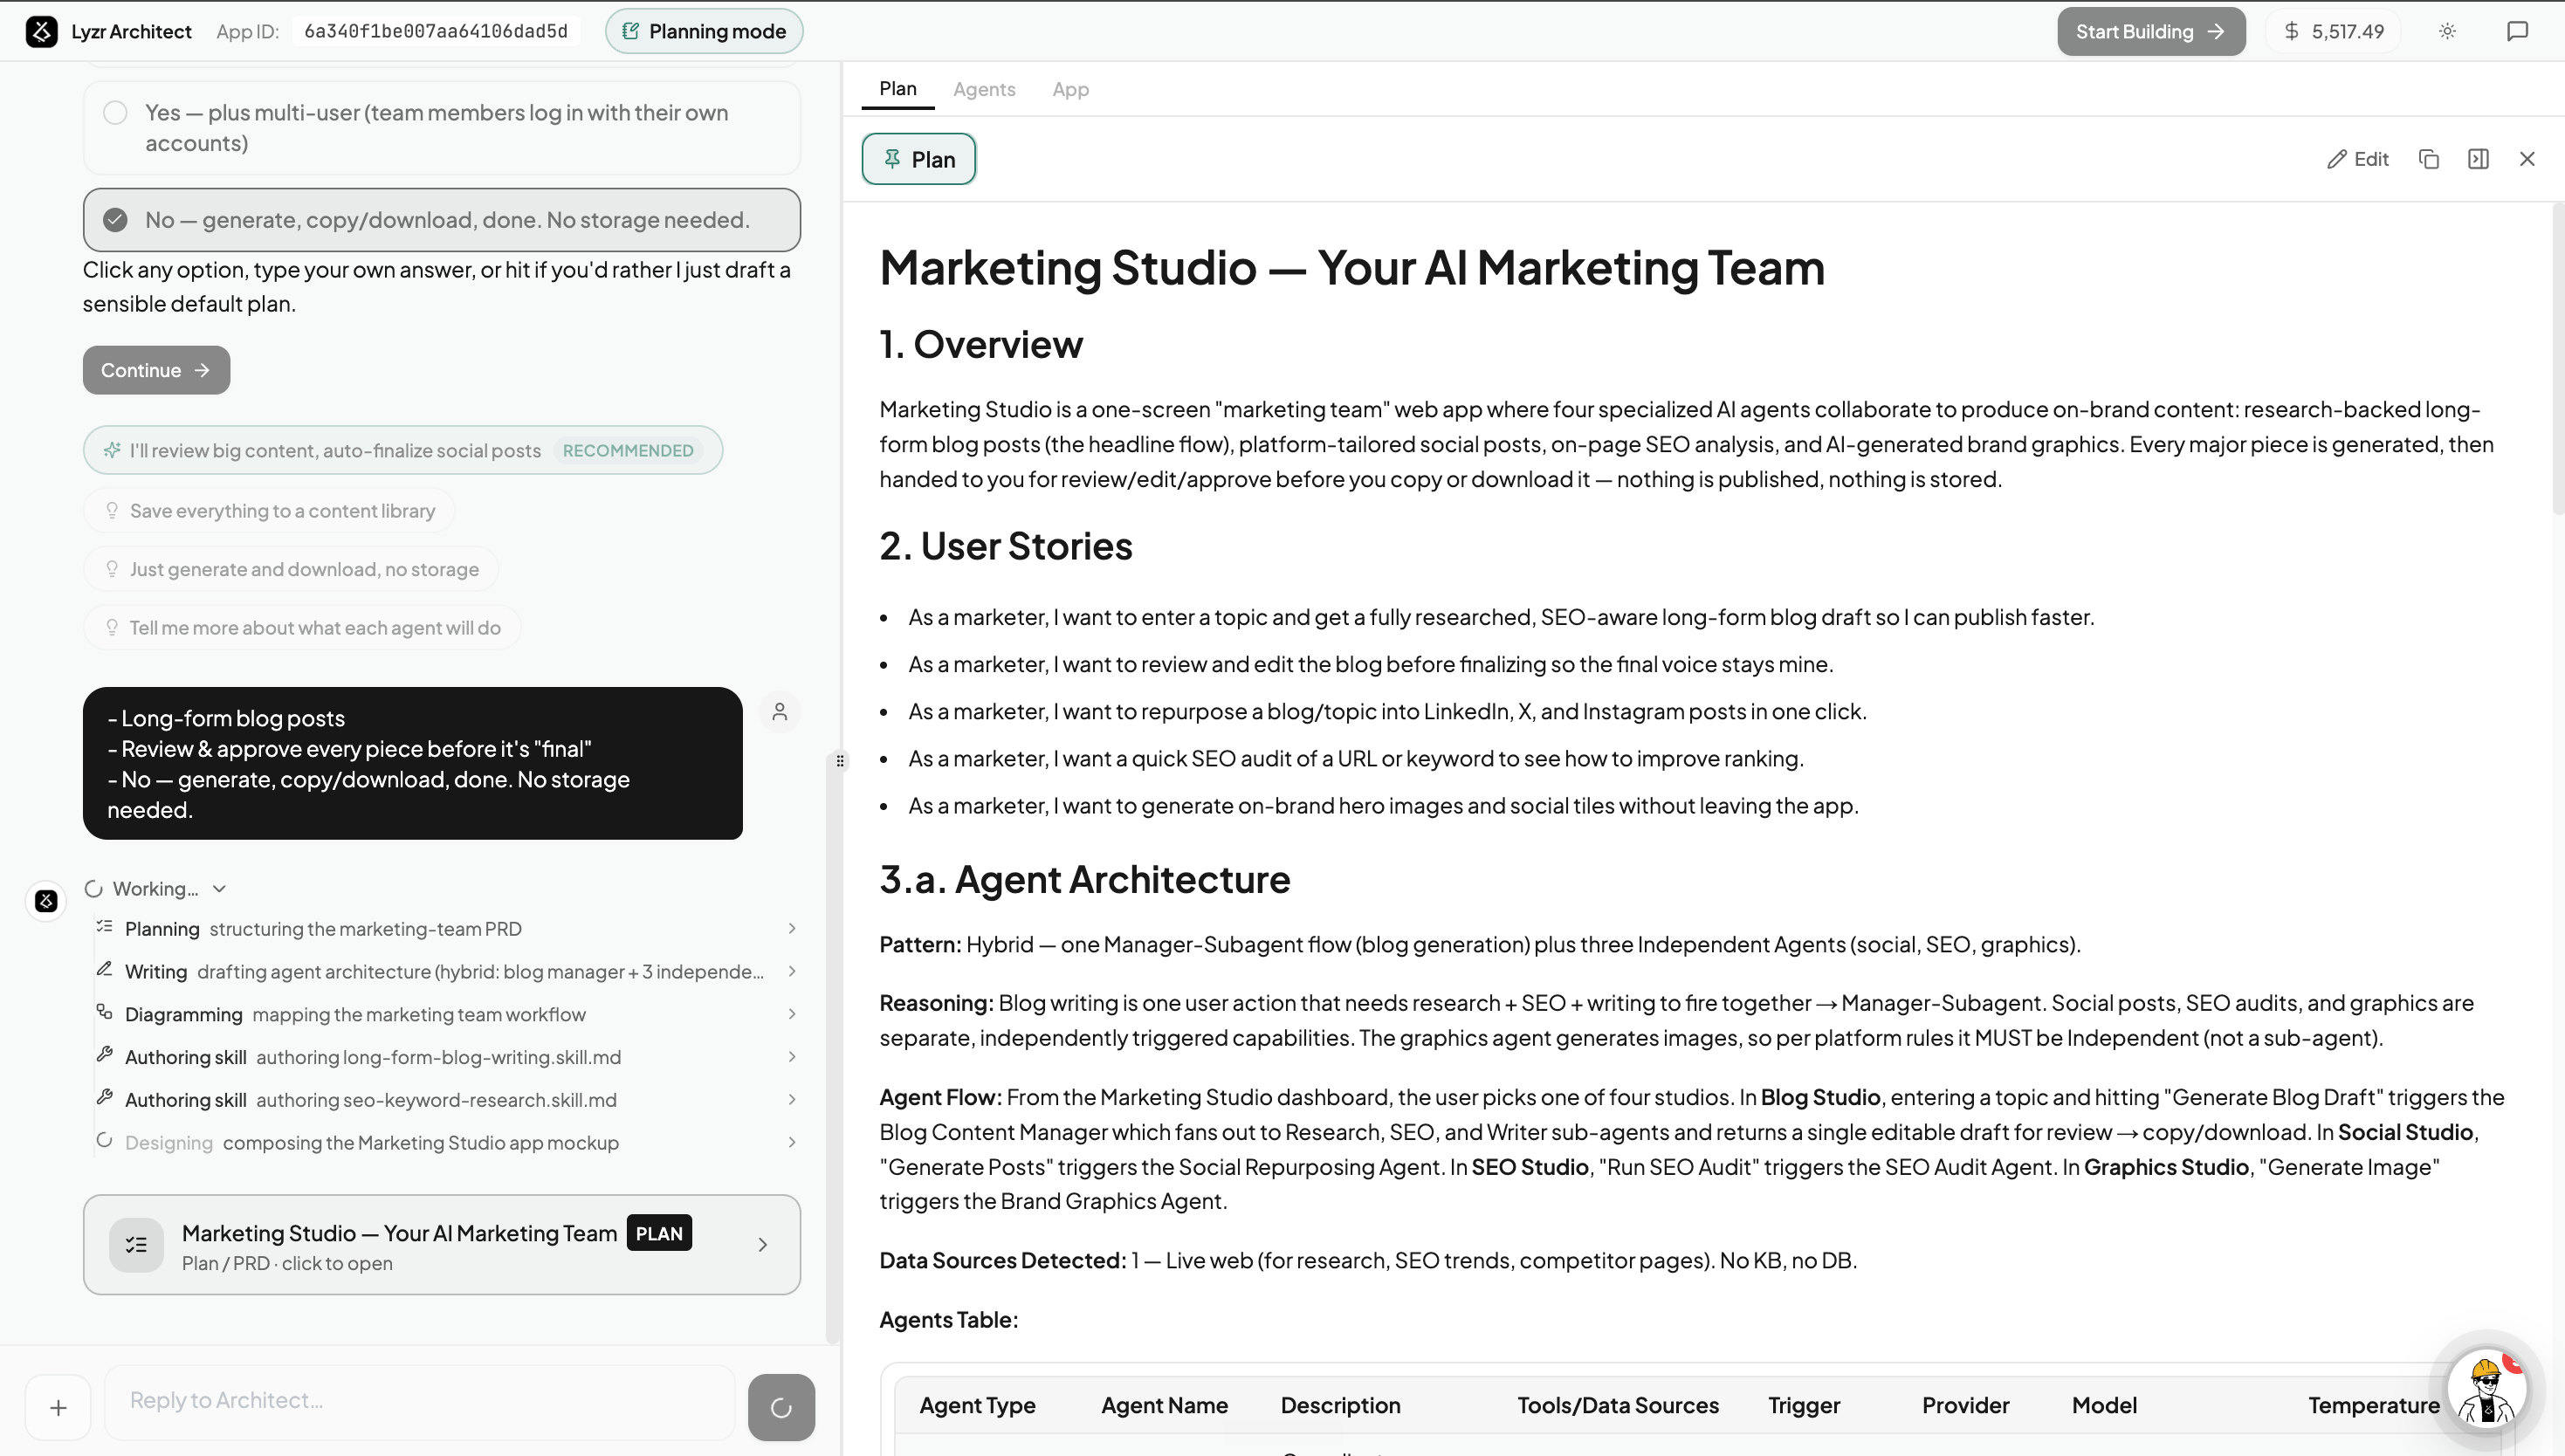
Task: Toggle the side panel layout icon
Action: pos(2478,159)
